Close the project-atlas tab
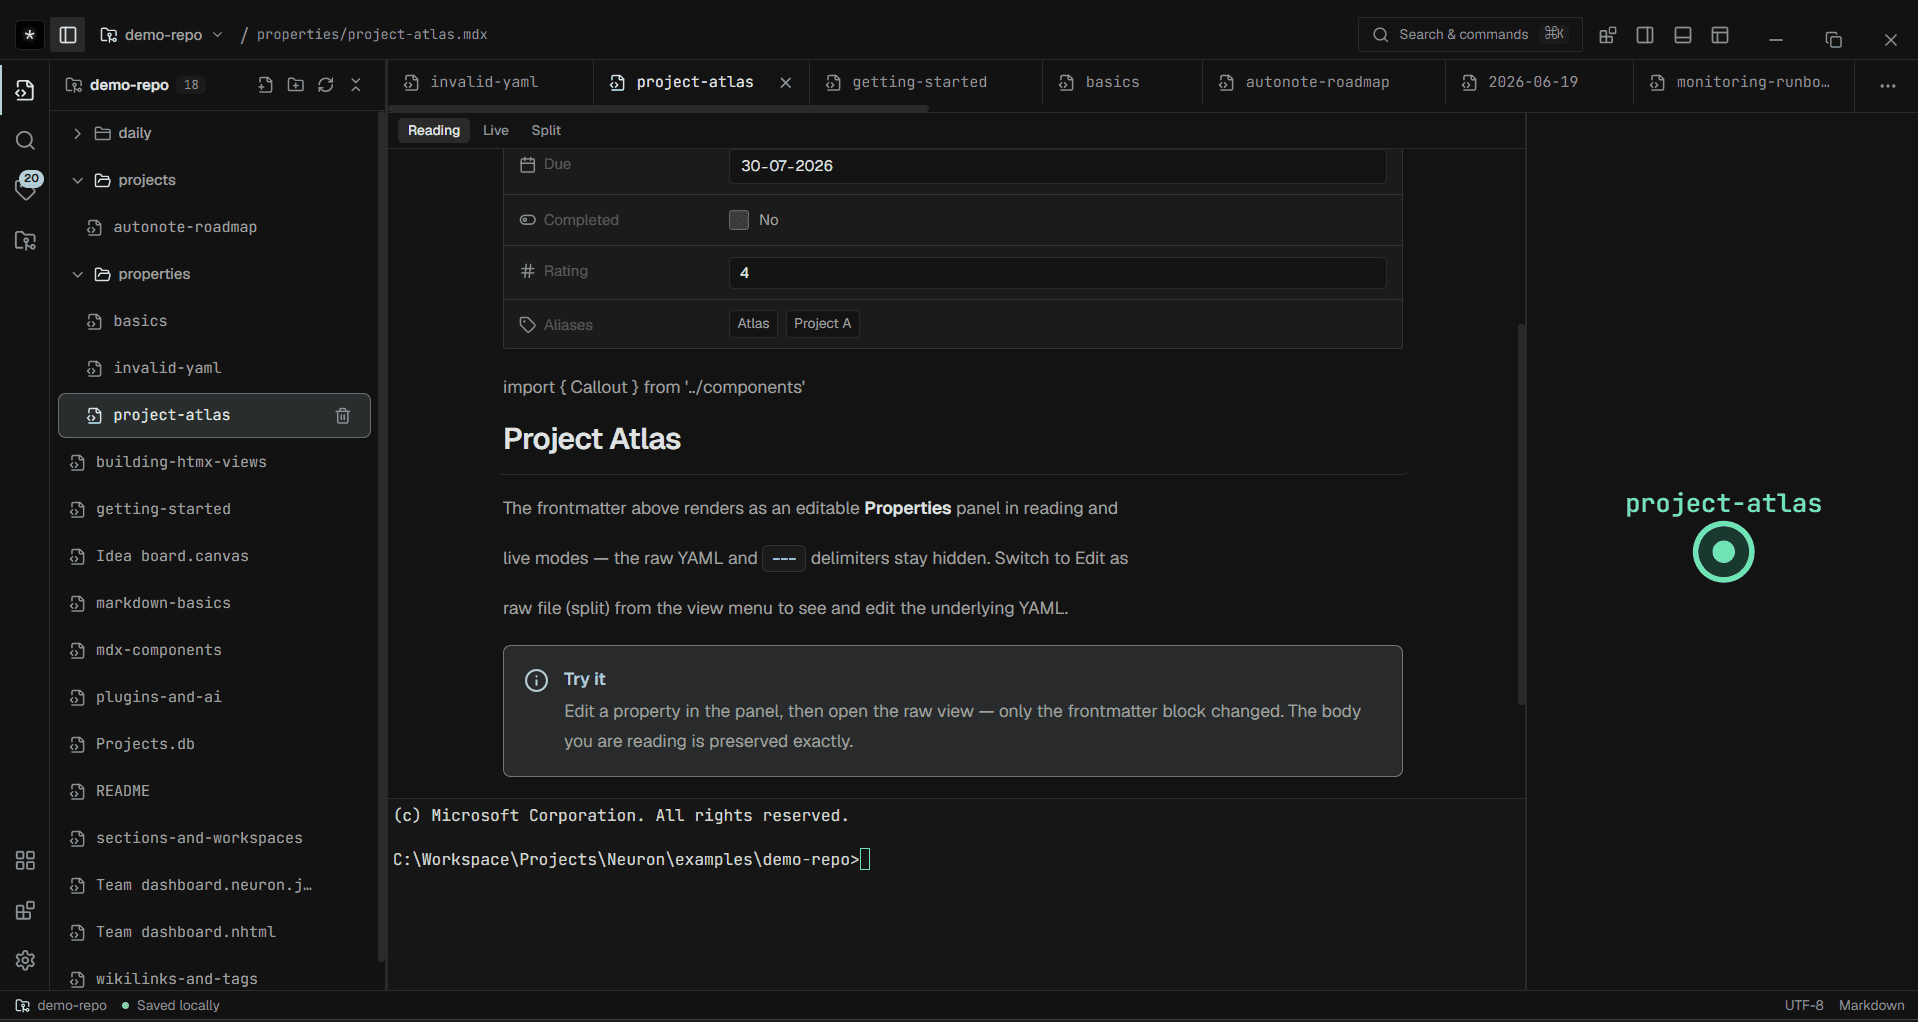 [786, 83]
